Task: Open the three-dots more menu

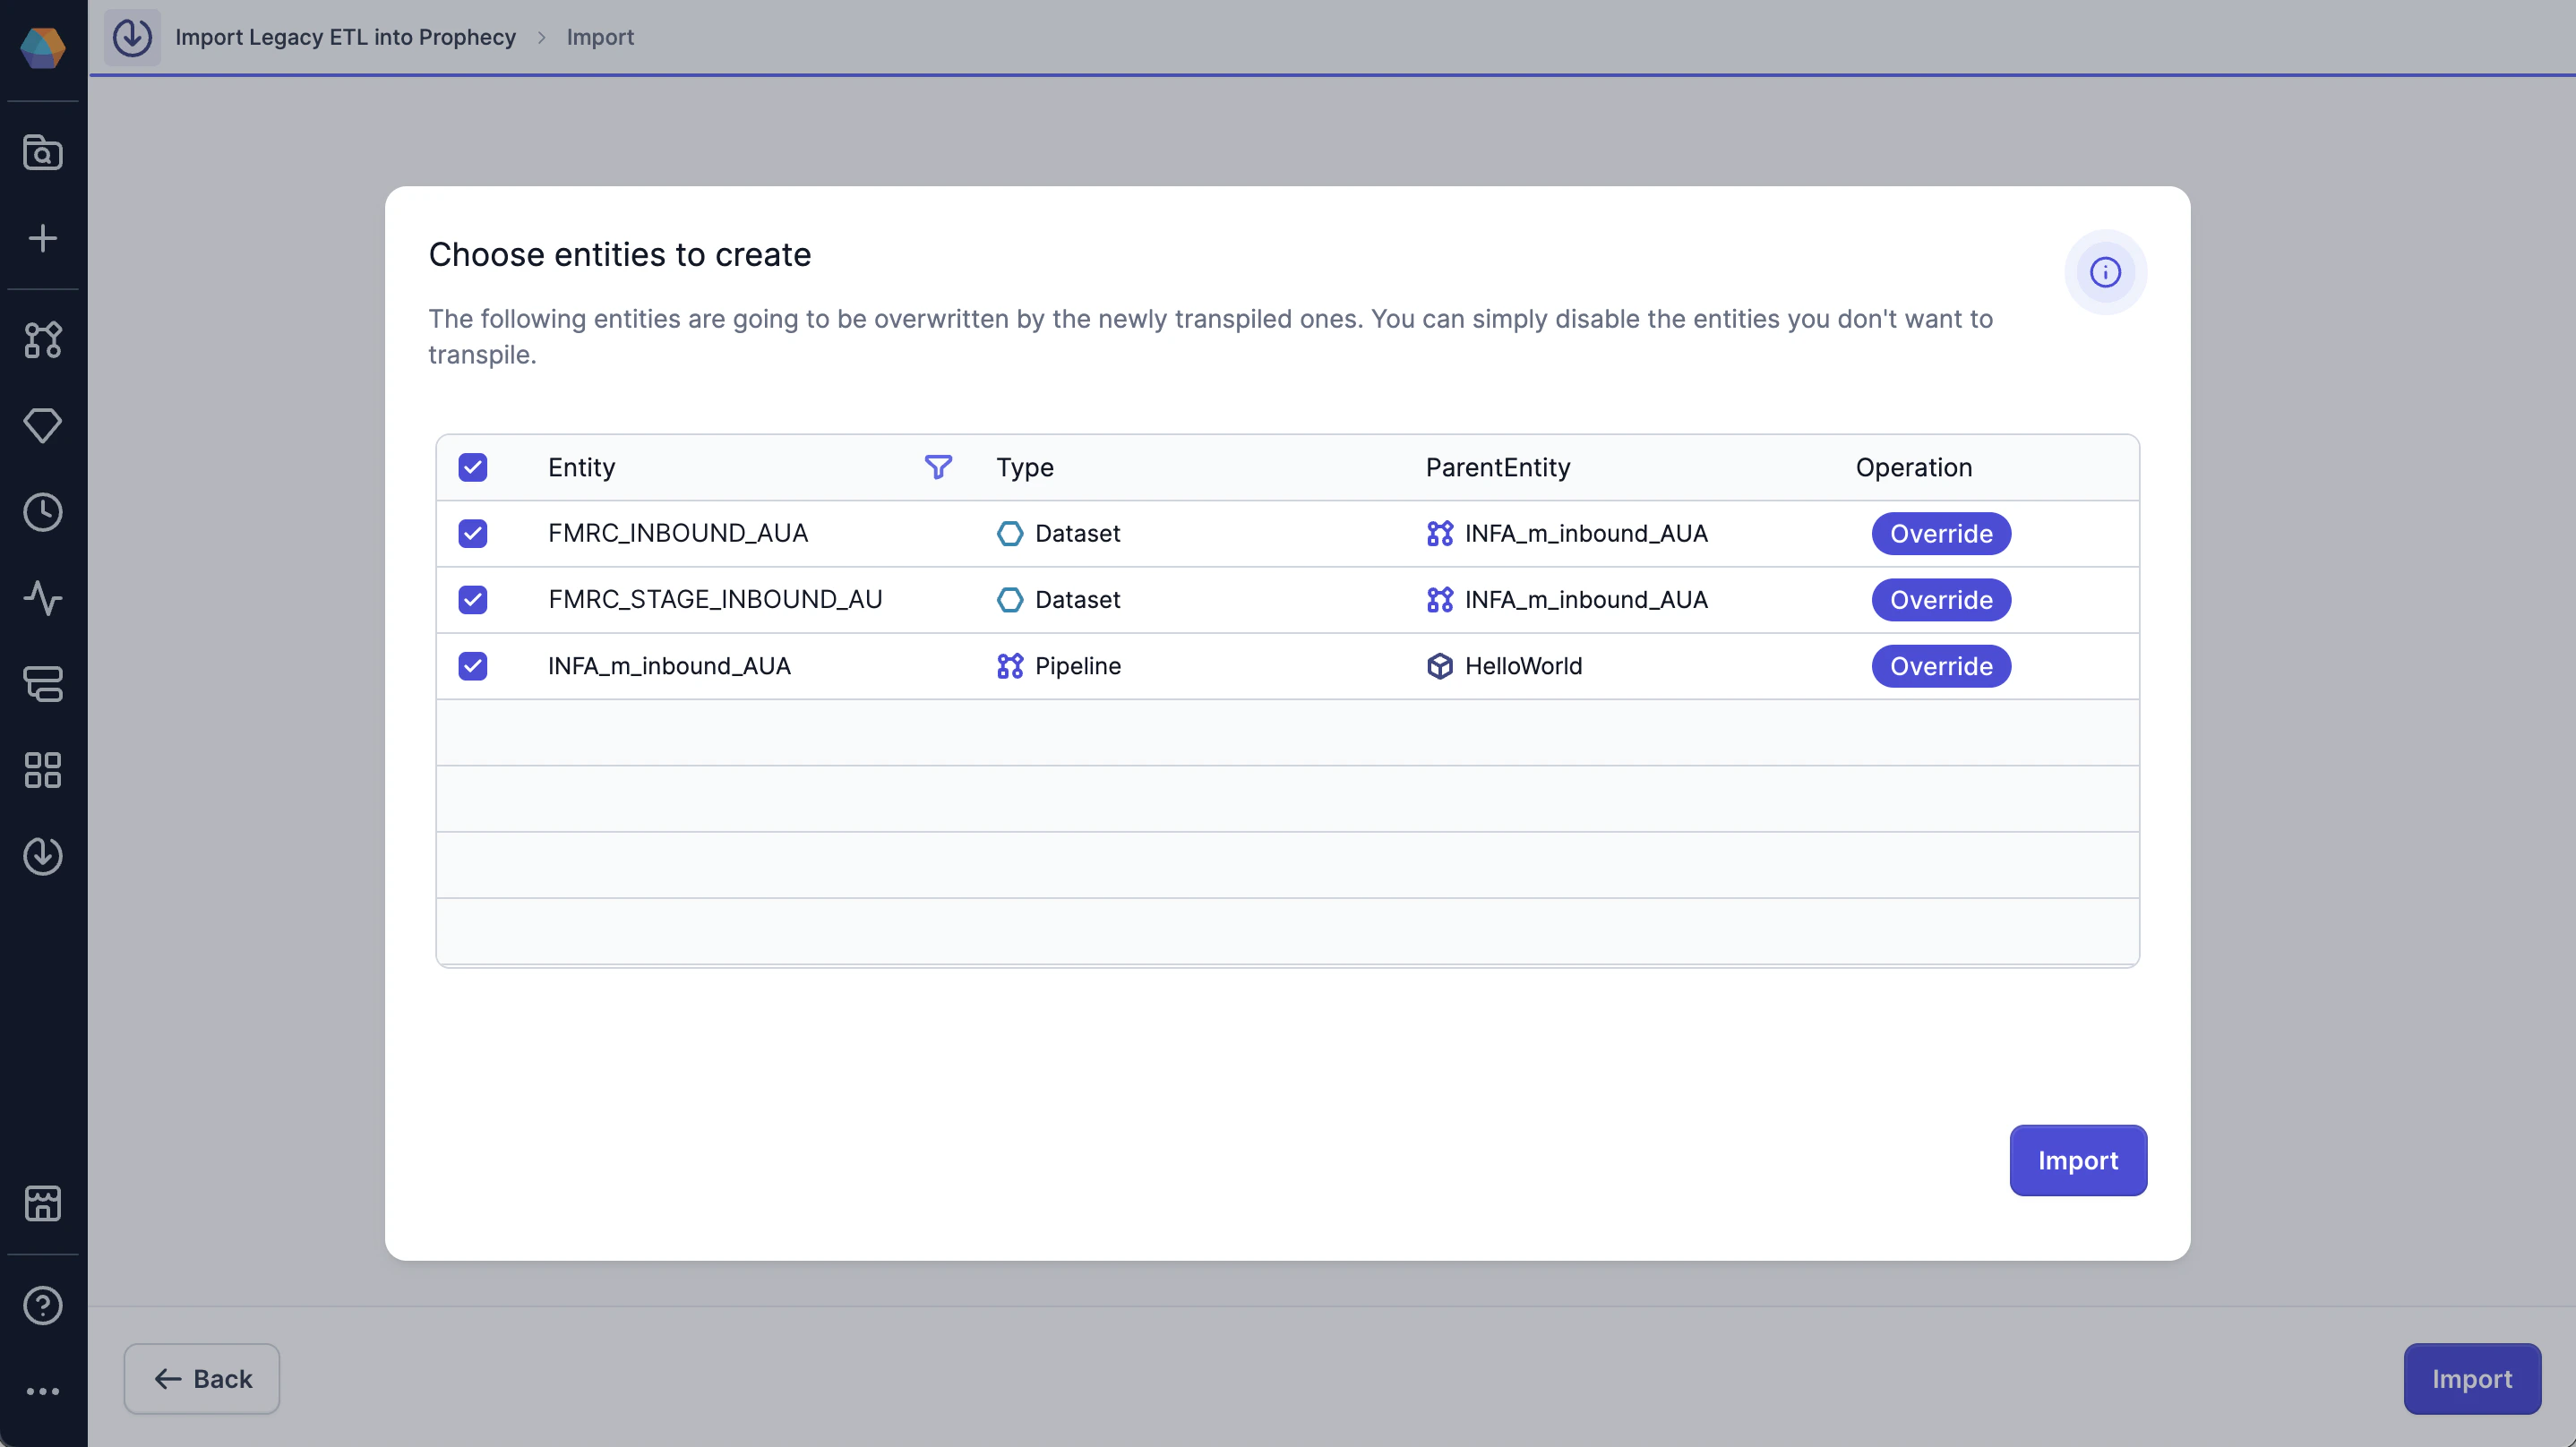Action: coord(43,1391)
